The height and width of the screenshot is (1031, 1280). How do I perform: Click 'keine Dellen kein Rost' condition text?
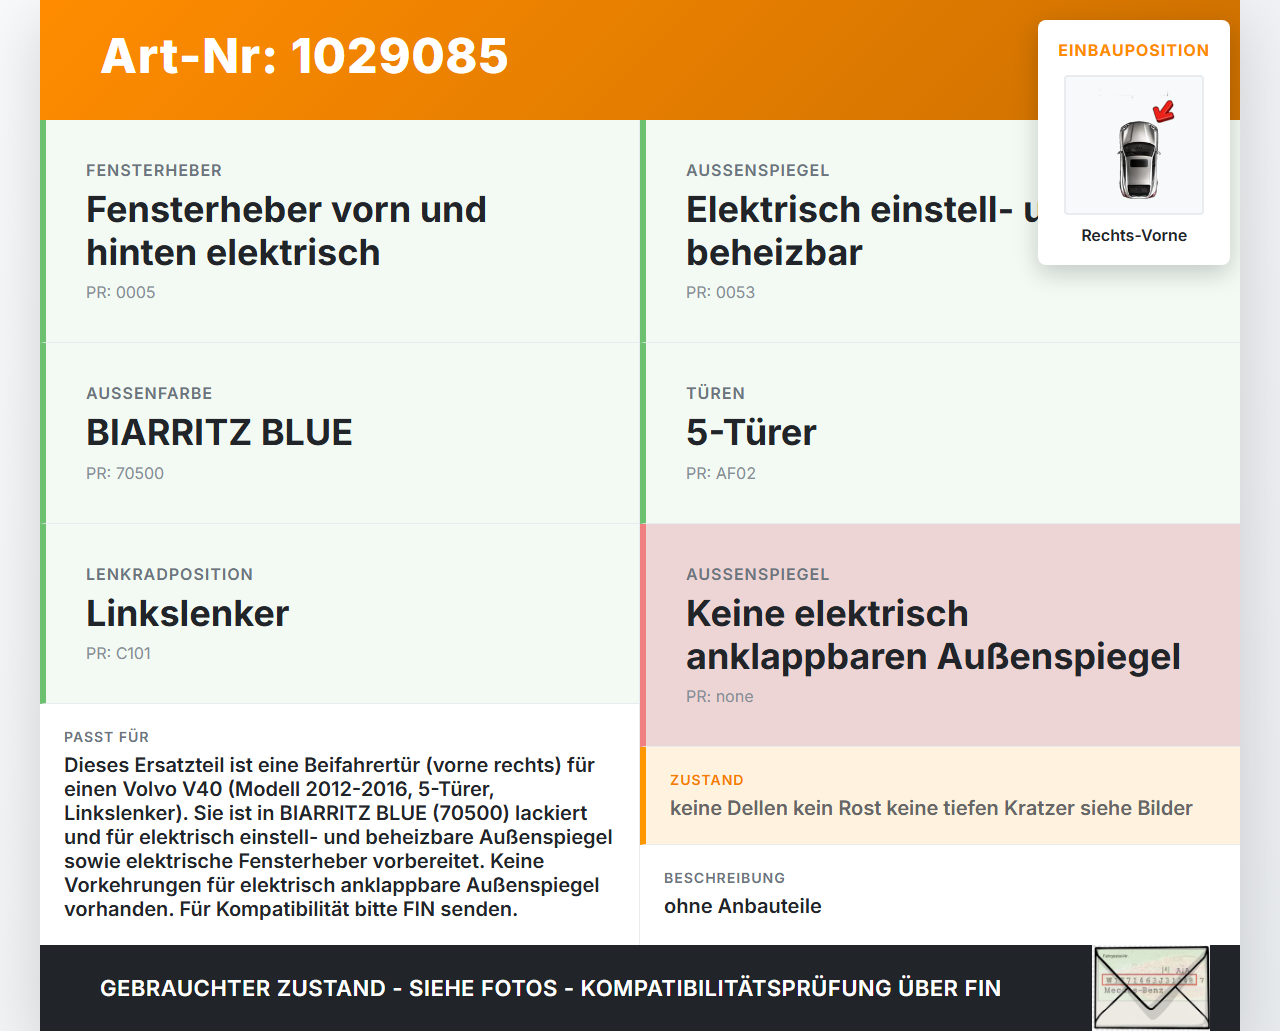click(x=931, y=808)
